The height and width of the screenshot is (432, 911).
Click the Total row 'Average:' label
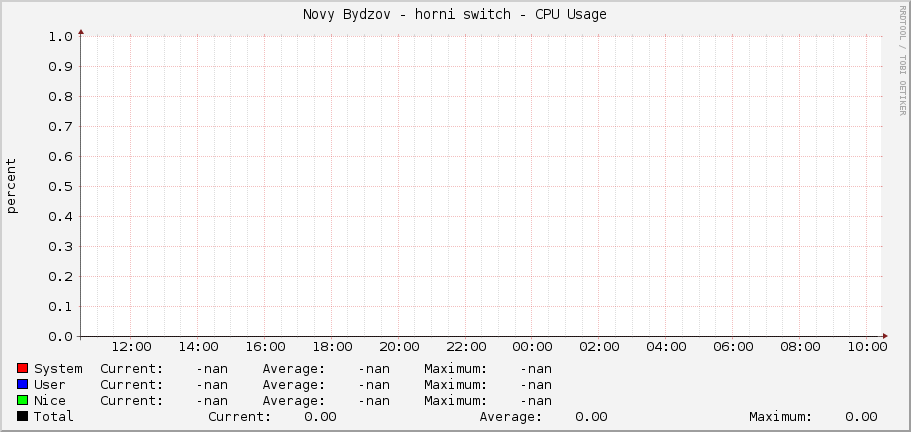[511, 416]
